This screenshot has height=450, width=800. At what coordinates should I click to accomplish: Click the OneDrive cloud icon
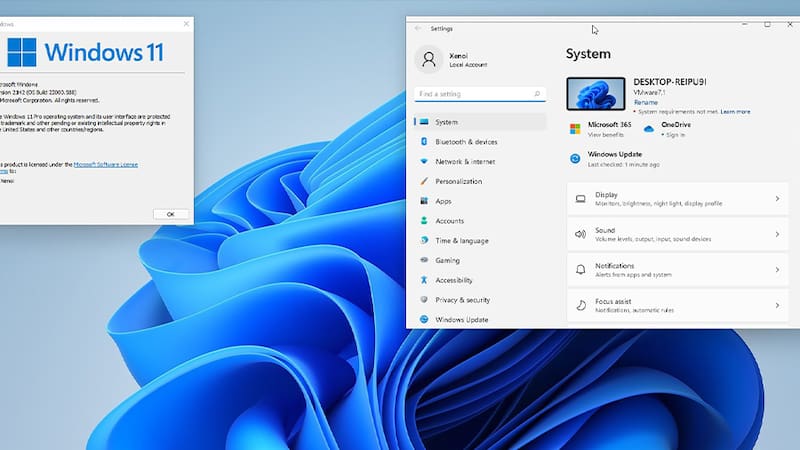pos(649,129)
